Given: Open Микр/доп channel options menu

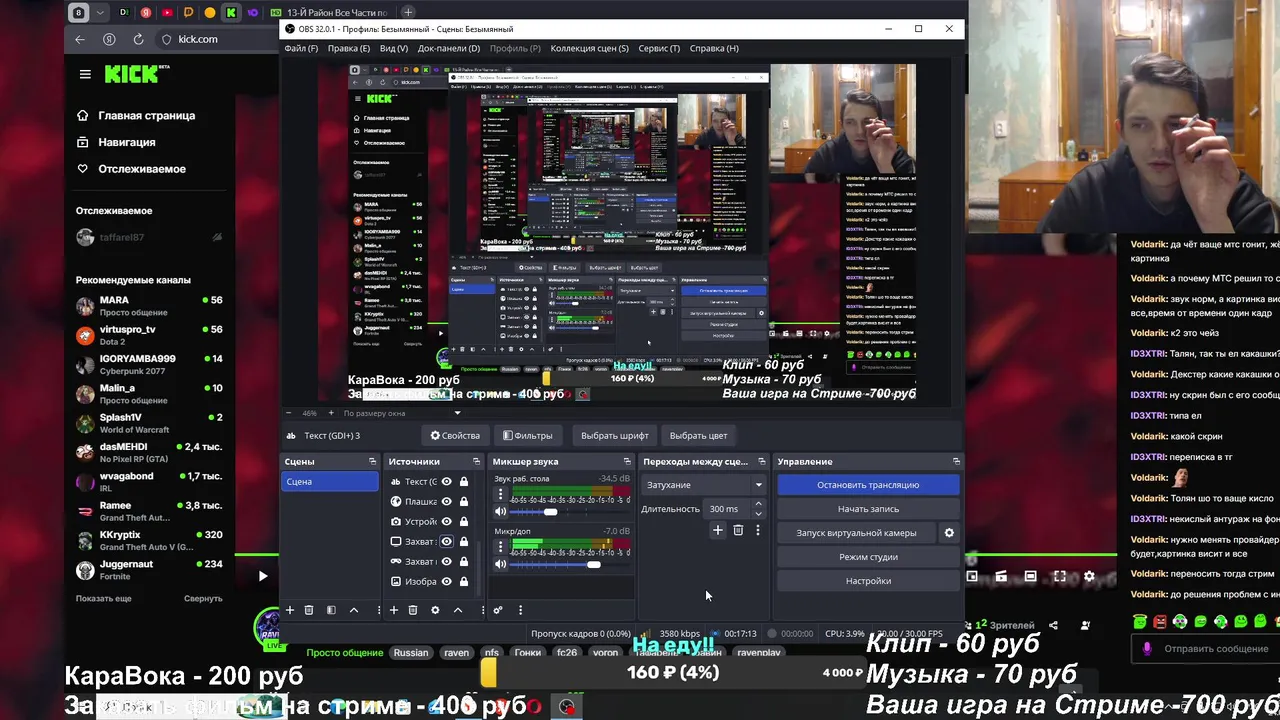Looking at the screenshot, I should pos(501,547).
